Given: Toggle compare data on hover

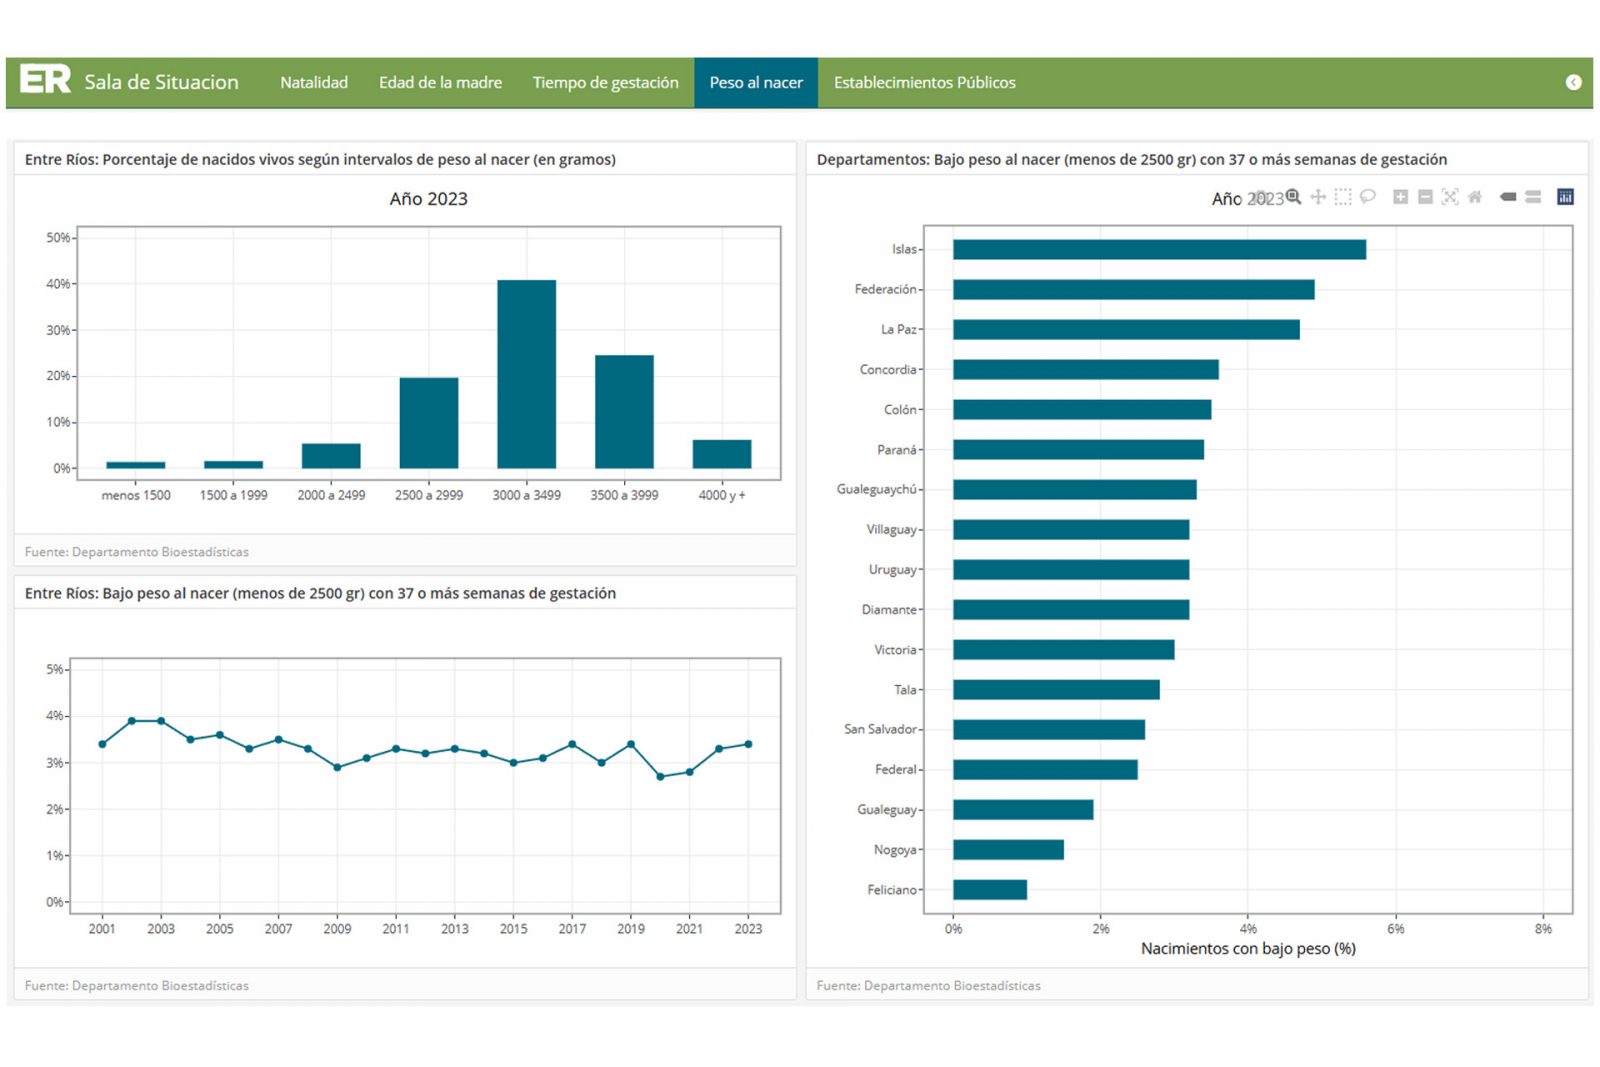Looking at the screenshot, I should pos(1533,197).
